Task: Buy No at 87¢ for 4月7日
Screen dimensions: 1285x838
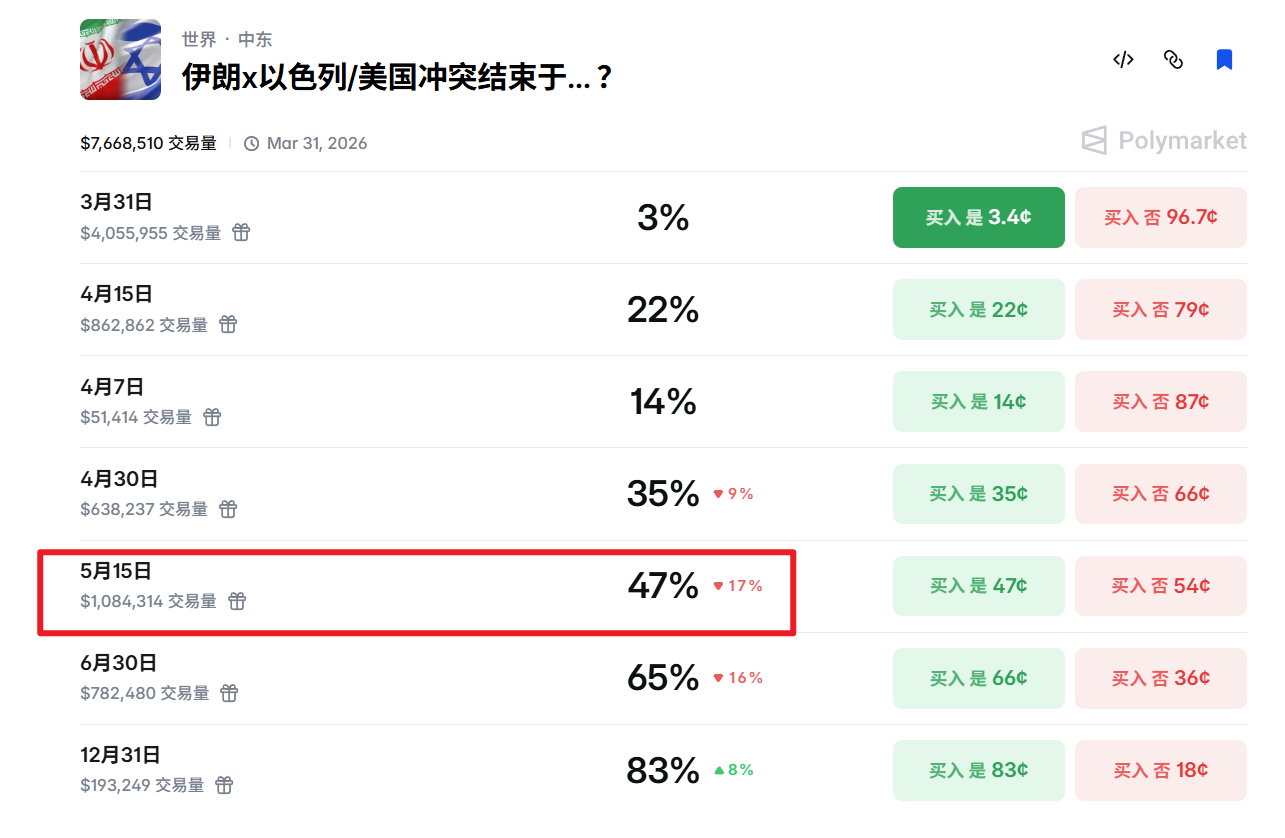Action: pos(1160,402)
